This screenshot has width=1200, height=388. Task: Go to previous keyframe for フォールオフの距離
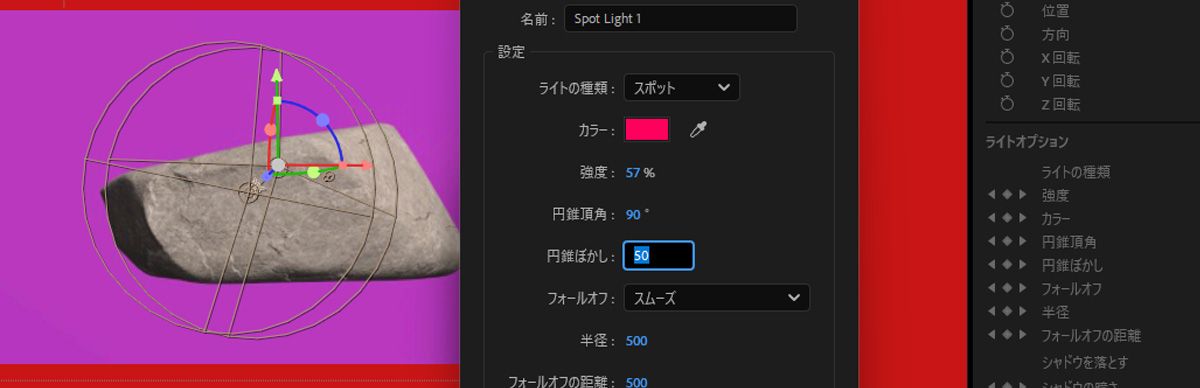click(991, 334)
